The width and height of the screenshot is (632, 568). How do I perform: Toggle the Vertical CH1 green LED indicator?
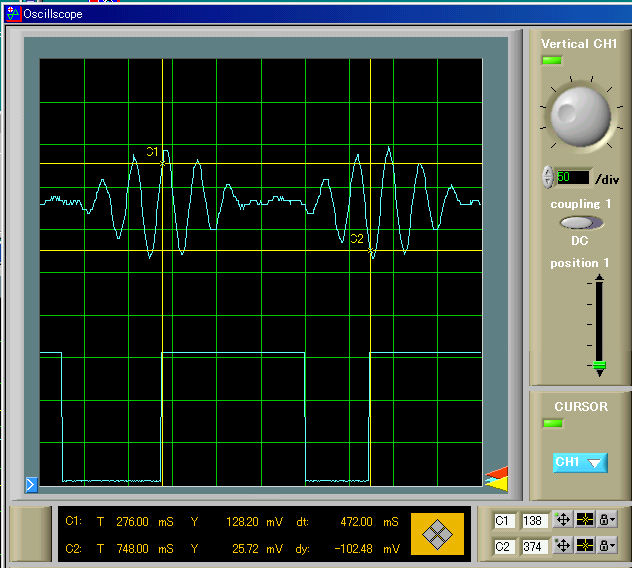(x=552, y=60)
